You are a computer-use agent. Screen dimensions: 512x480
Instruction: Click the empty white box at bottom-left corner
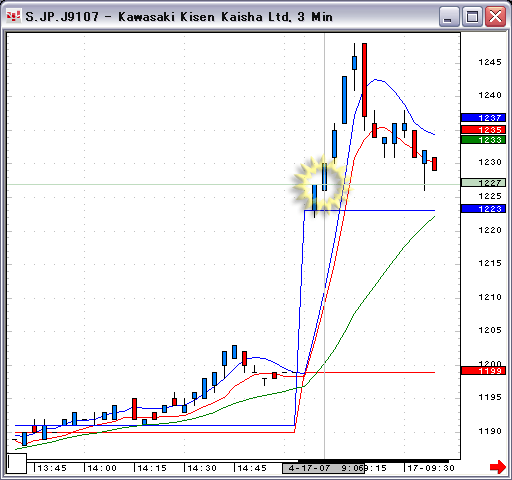pyautogui.click(x=17, y=463)
